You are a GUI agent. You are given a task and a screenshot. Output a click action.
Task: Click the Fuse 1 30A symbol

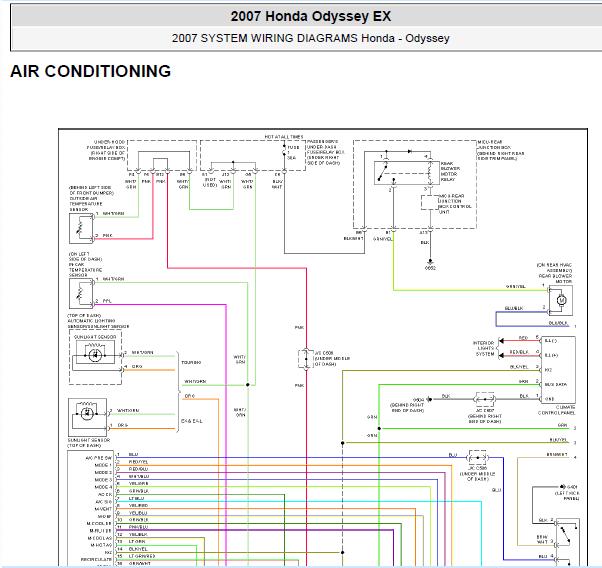pos(284,152)
